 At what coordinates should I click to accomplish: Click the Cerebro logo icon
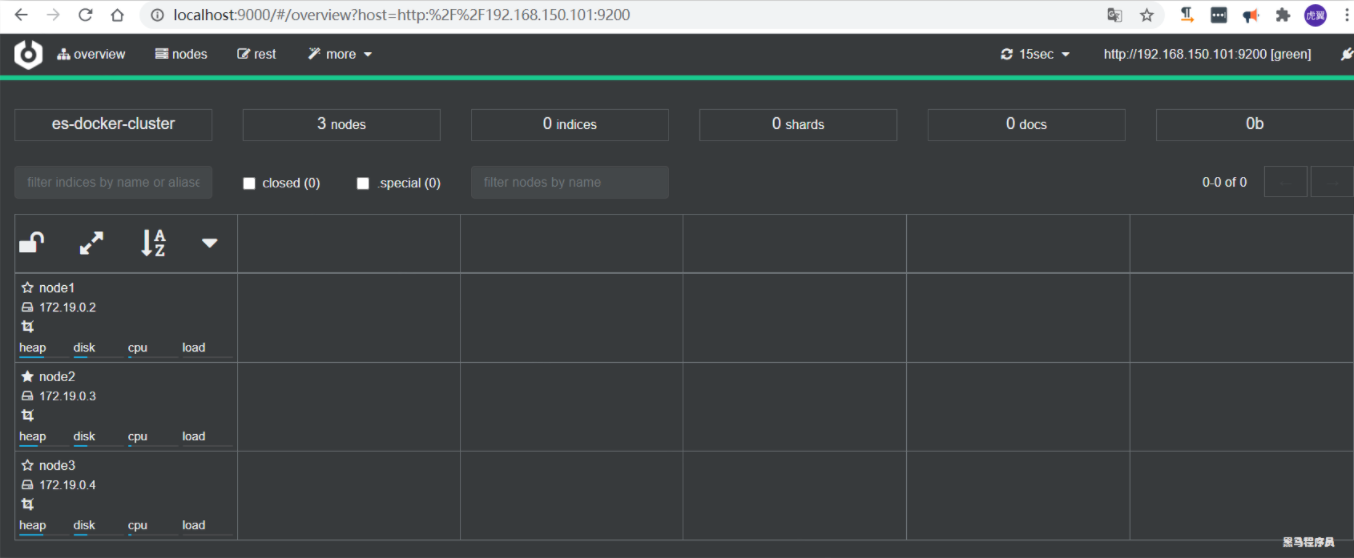tap(28, 54)
